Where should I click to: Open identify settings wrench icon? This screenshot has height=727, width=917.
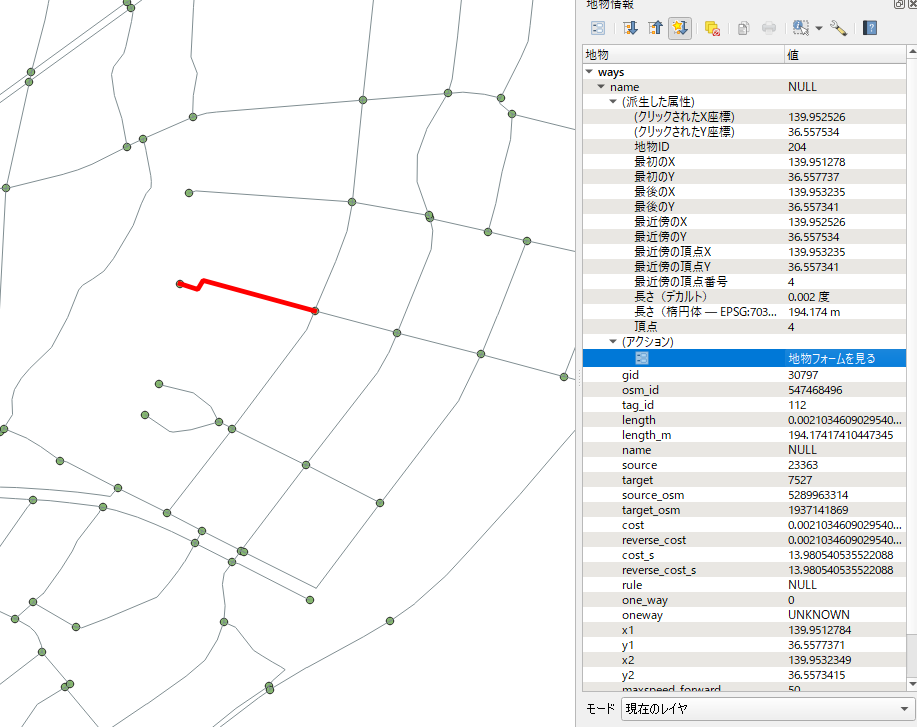(x=838, y=29)
